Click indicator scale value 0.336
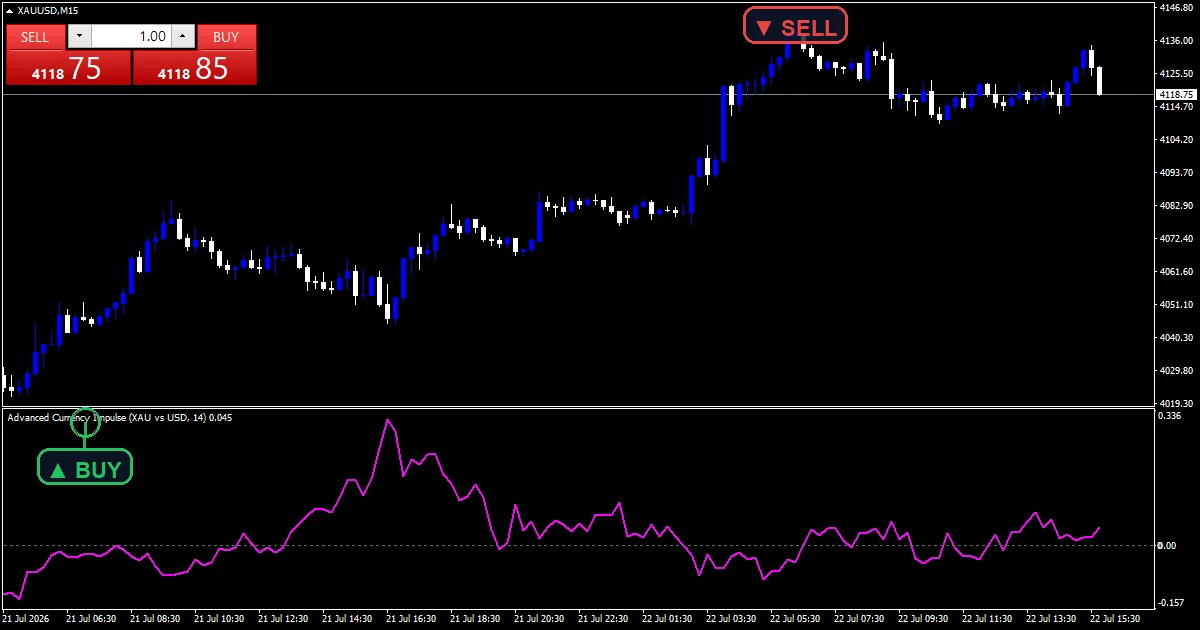1200x630 pixels. pyautogui.click(x=1168, y=415)
